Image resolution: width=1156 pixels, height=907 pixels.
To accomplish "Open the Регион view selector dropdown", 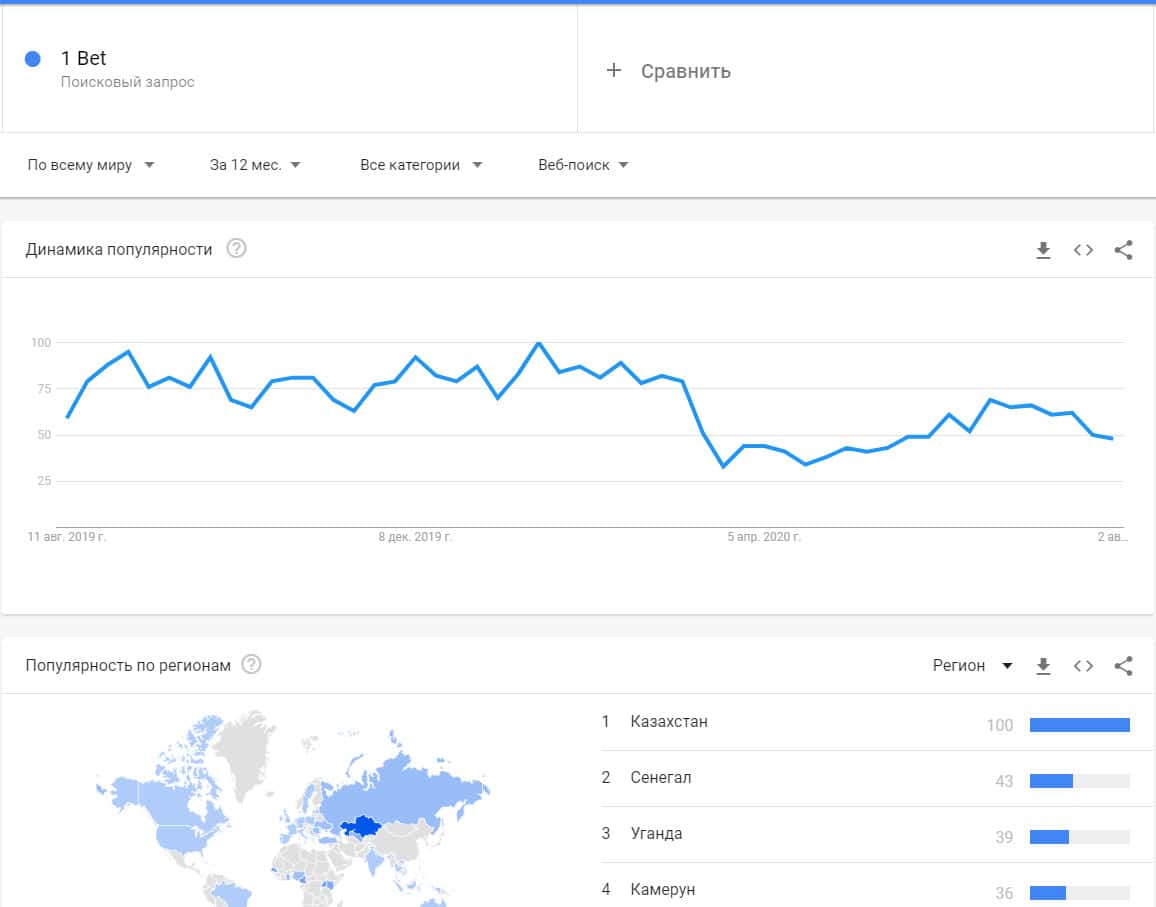I will coord(972,666).
